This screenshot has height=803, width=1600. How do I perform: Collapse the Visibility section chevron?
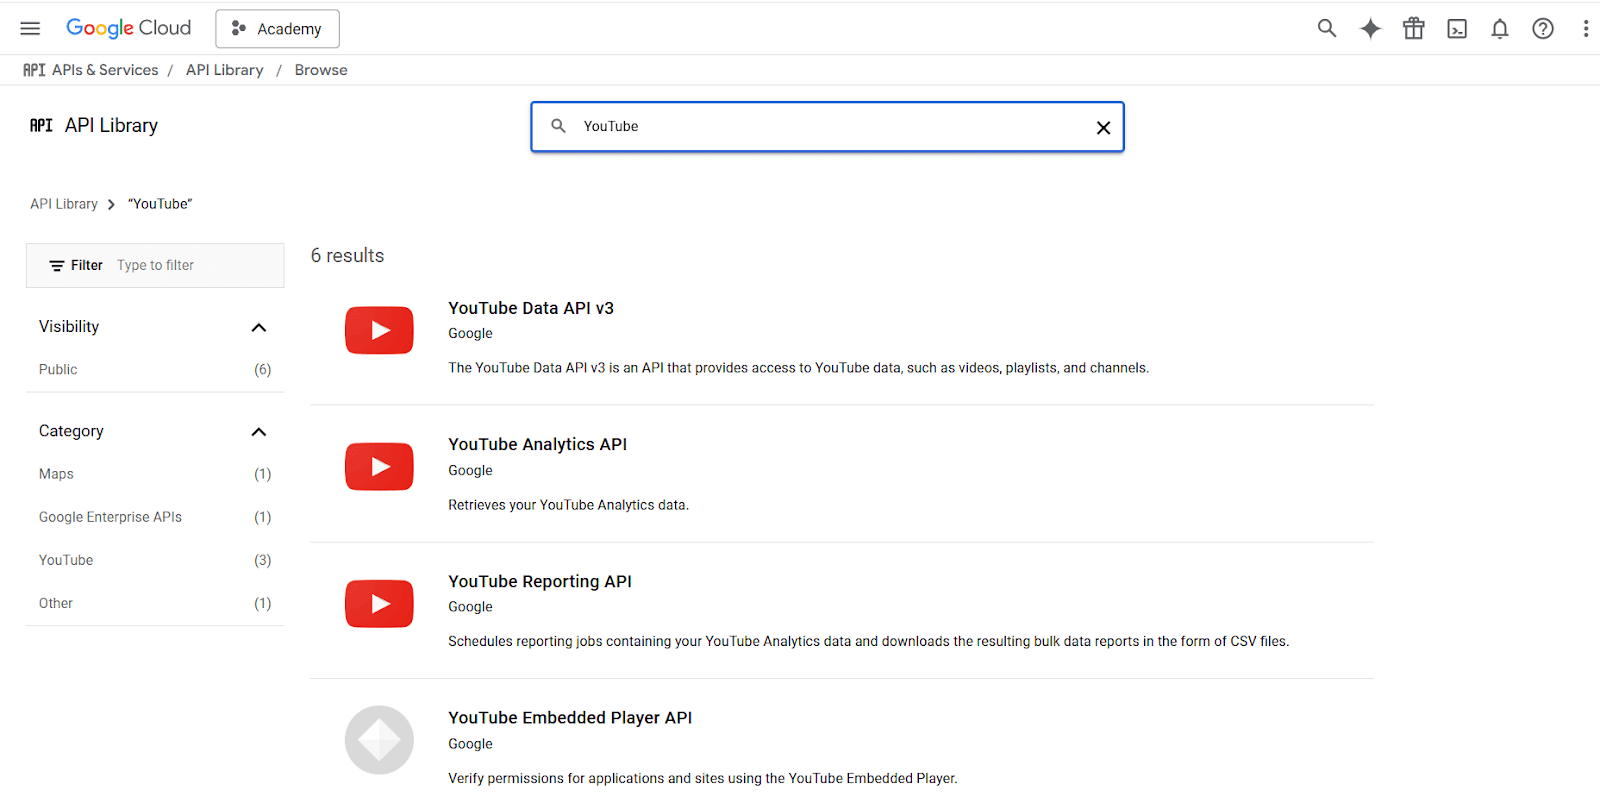click(259, 327)
